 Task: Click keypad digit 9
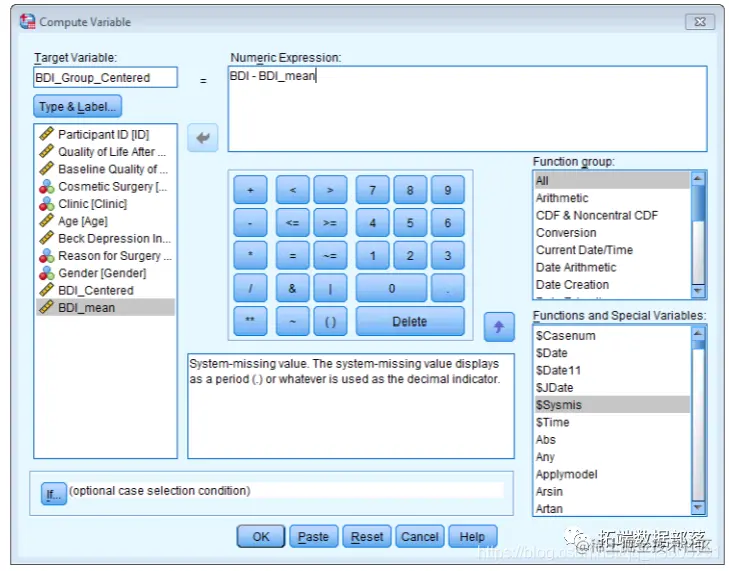click(x=447, y=190)
